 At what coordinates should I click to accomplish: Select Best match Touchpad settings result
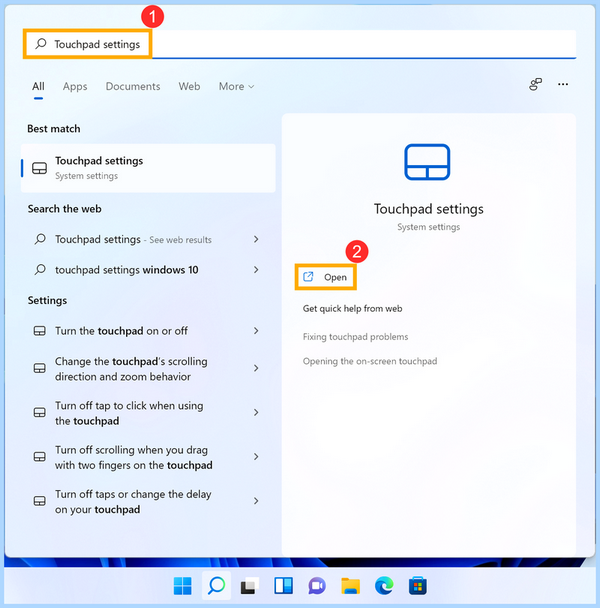point(148,168)
